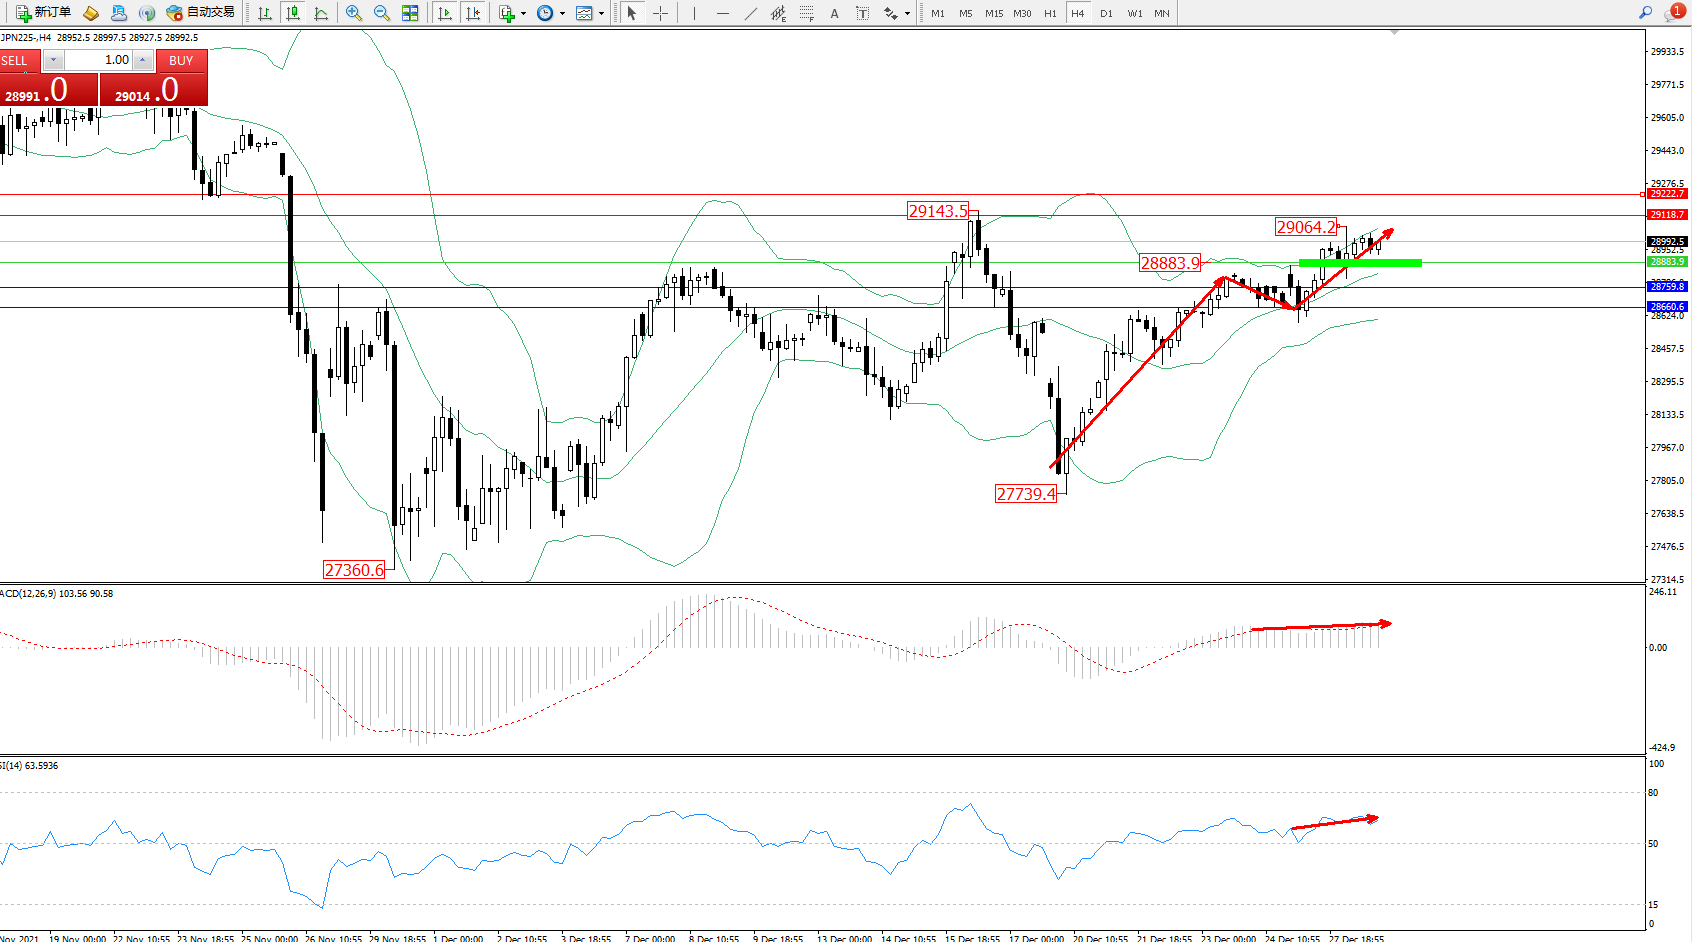
Task: Click the New Order (新订单) button
Action: [x=44, y=13]
